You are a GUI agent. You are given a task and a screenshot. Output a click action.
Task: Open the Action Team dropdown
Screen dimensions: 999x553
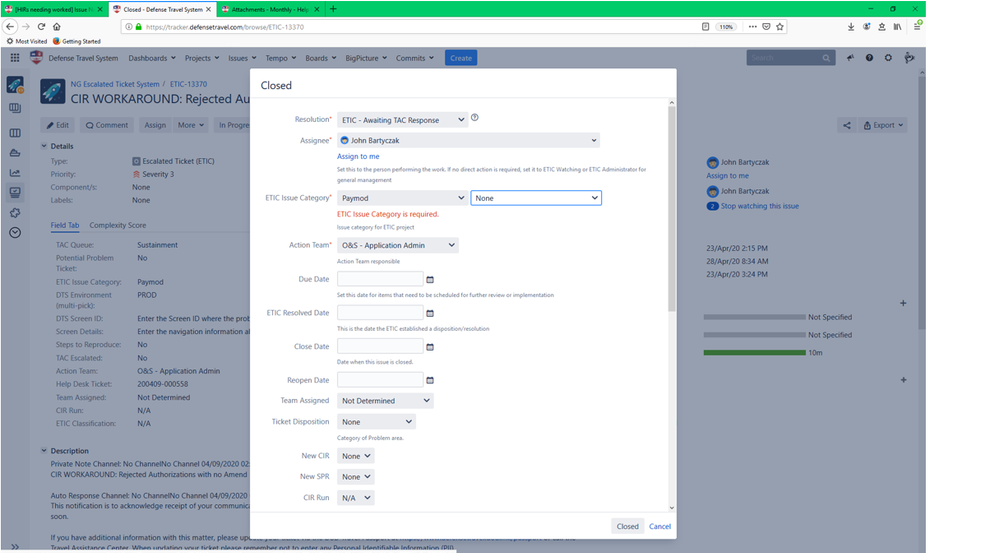tap(398, 245)
